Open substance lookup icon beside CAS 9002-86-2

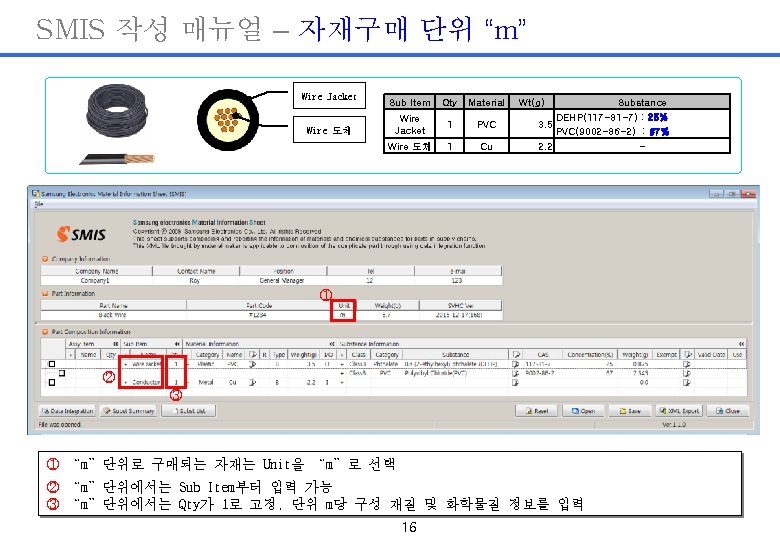click(x=516, y=373)
